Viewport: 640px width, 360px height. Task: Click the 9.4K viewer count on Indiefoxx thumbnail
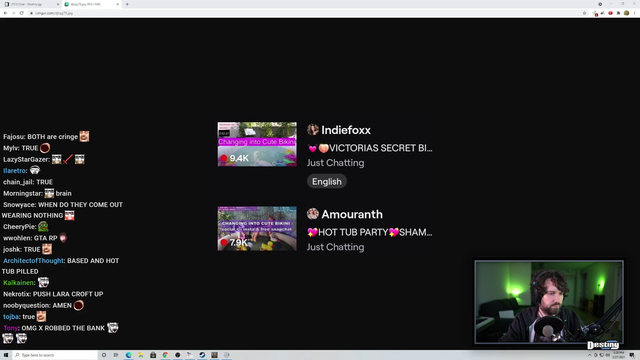(235, 158)
